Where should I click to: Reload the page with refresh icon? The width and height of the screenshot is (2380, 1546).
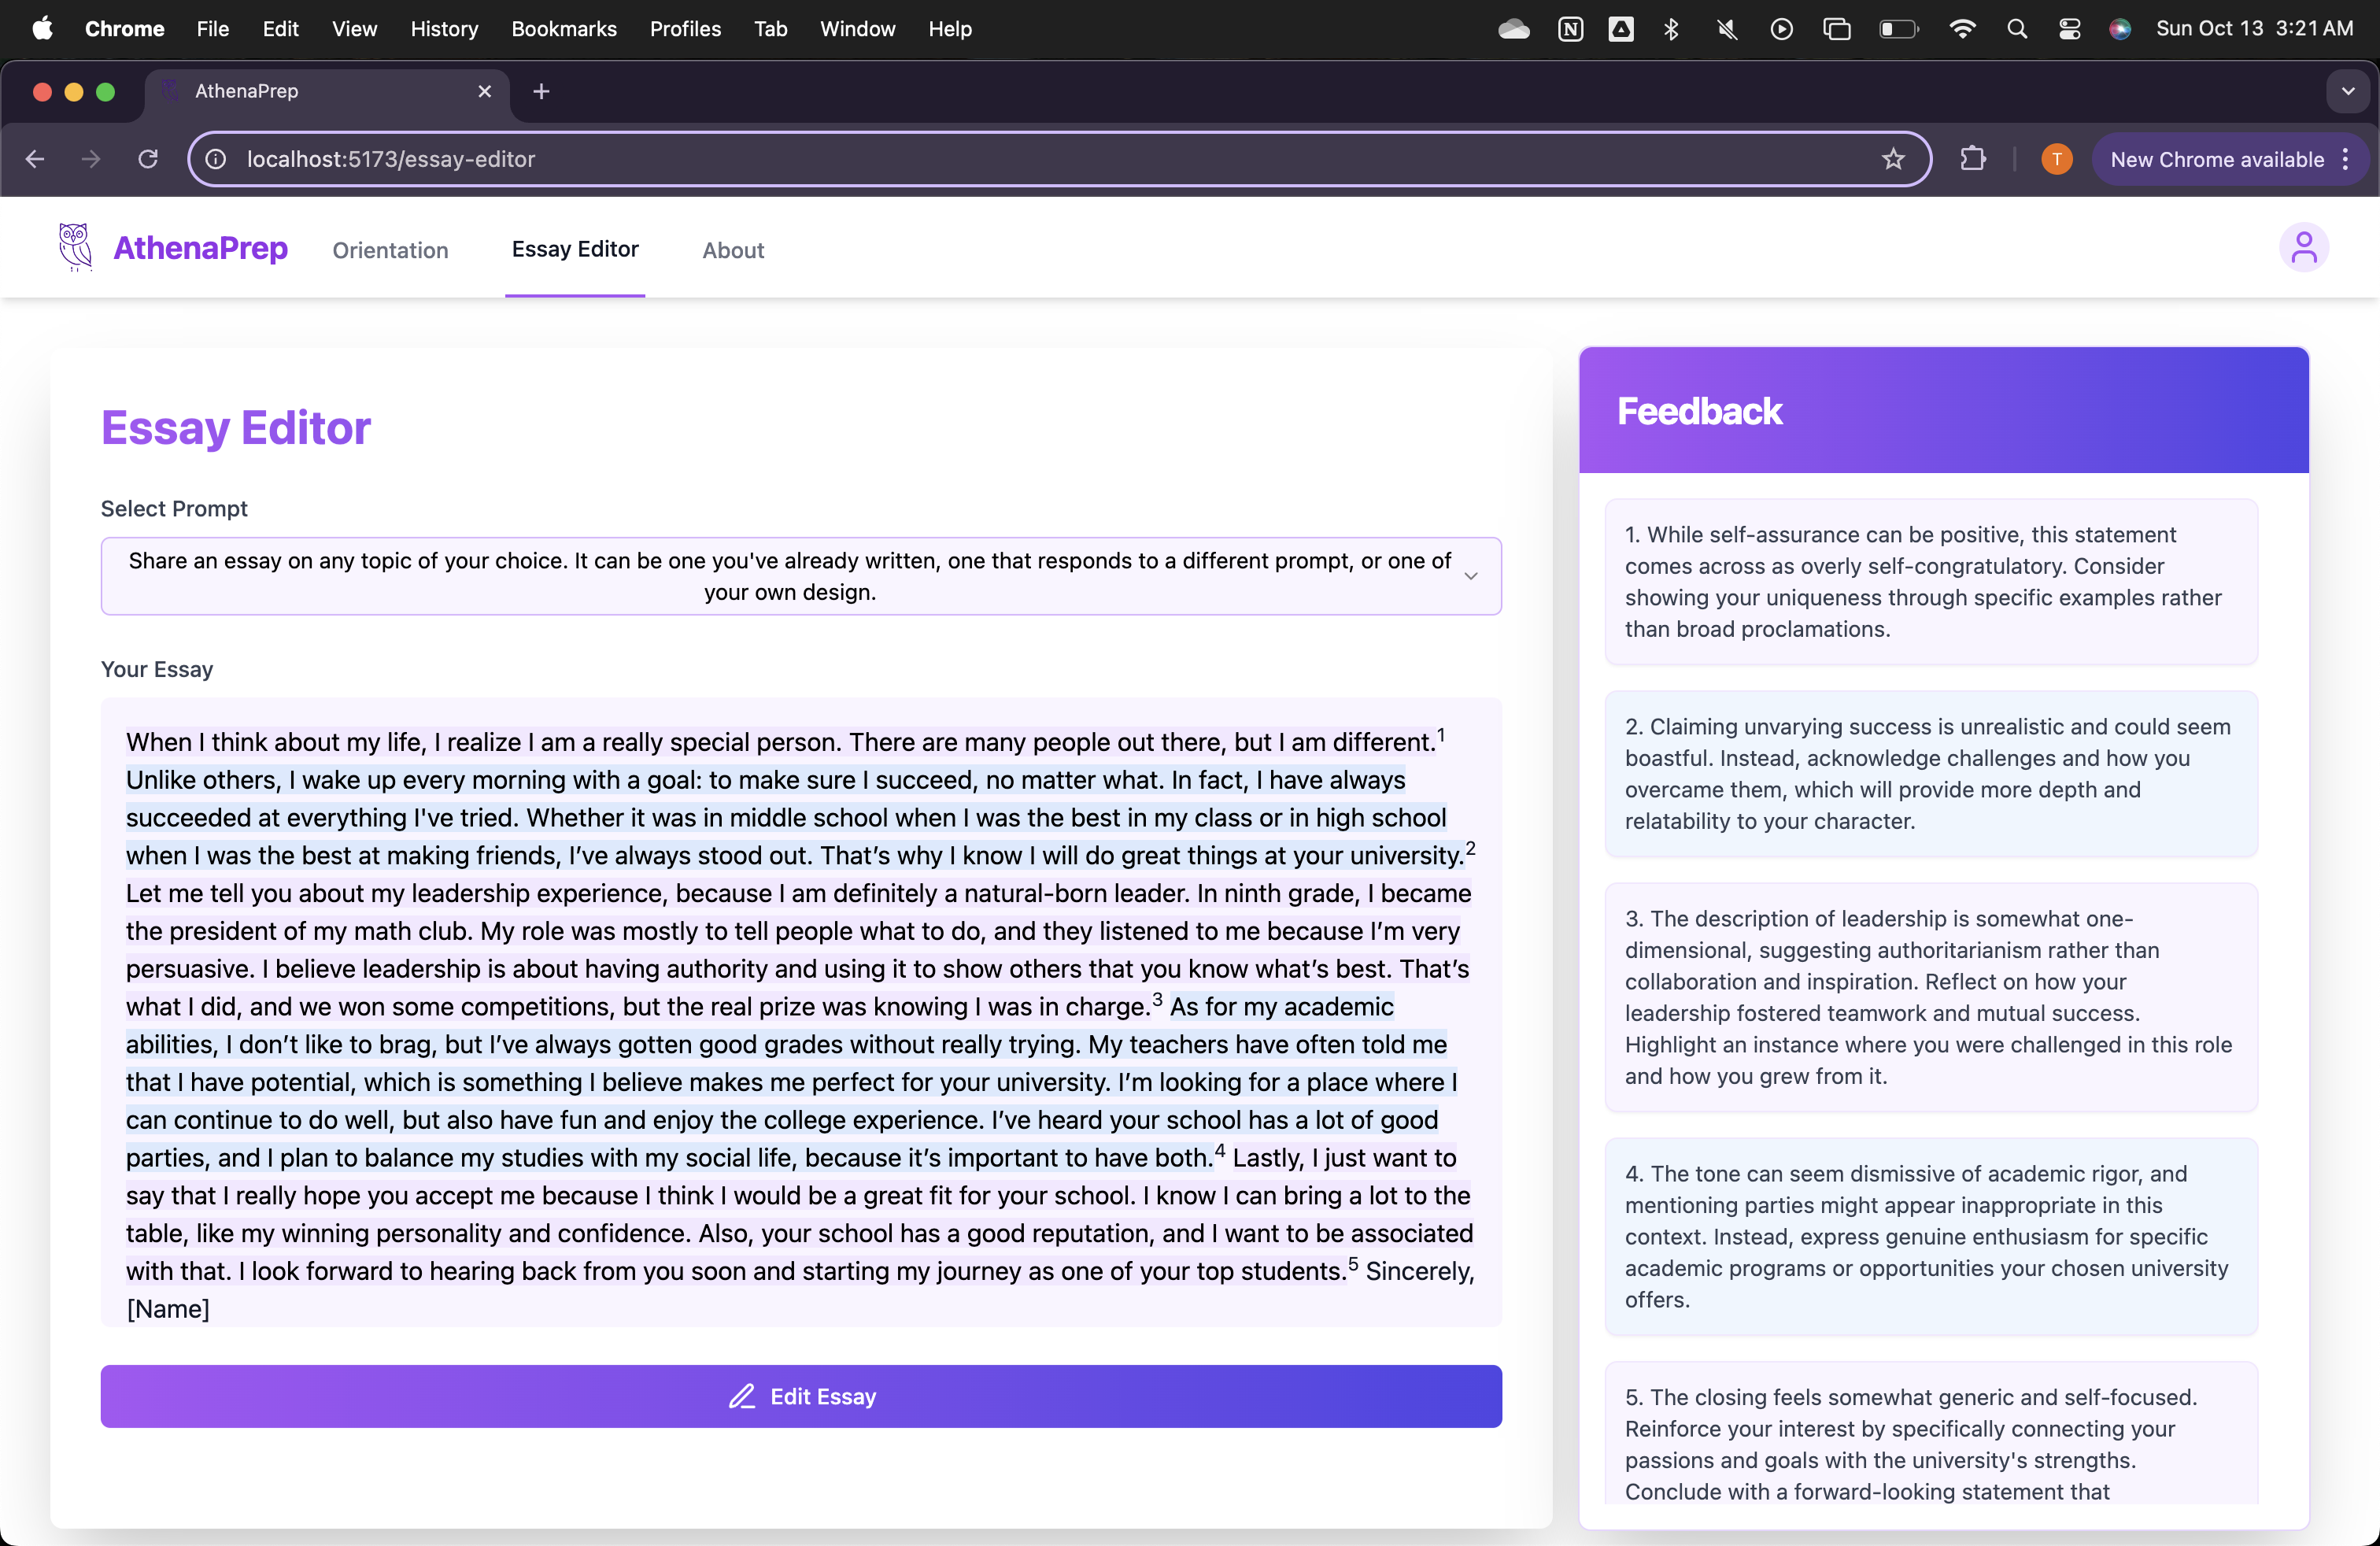pos(148,159)
